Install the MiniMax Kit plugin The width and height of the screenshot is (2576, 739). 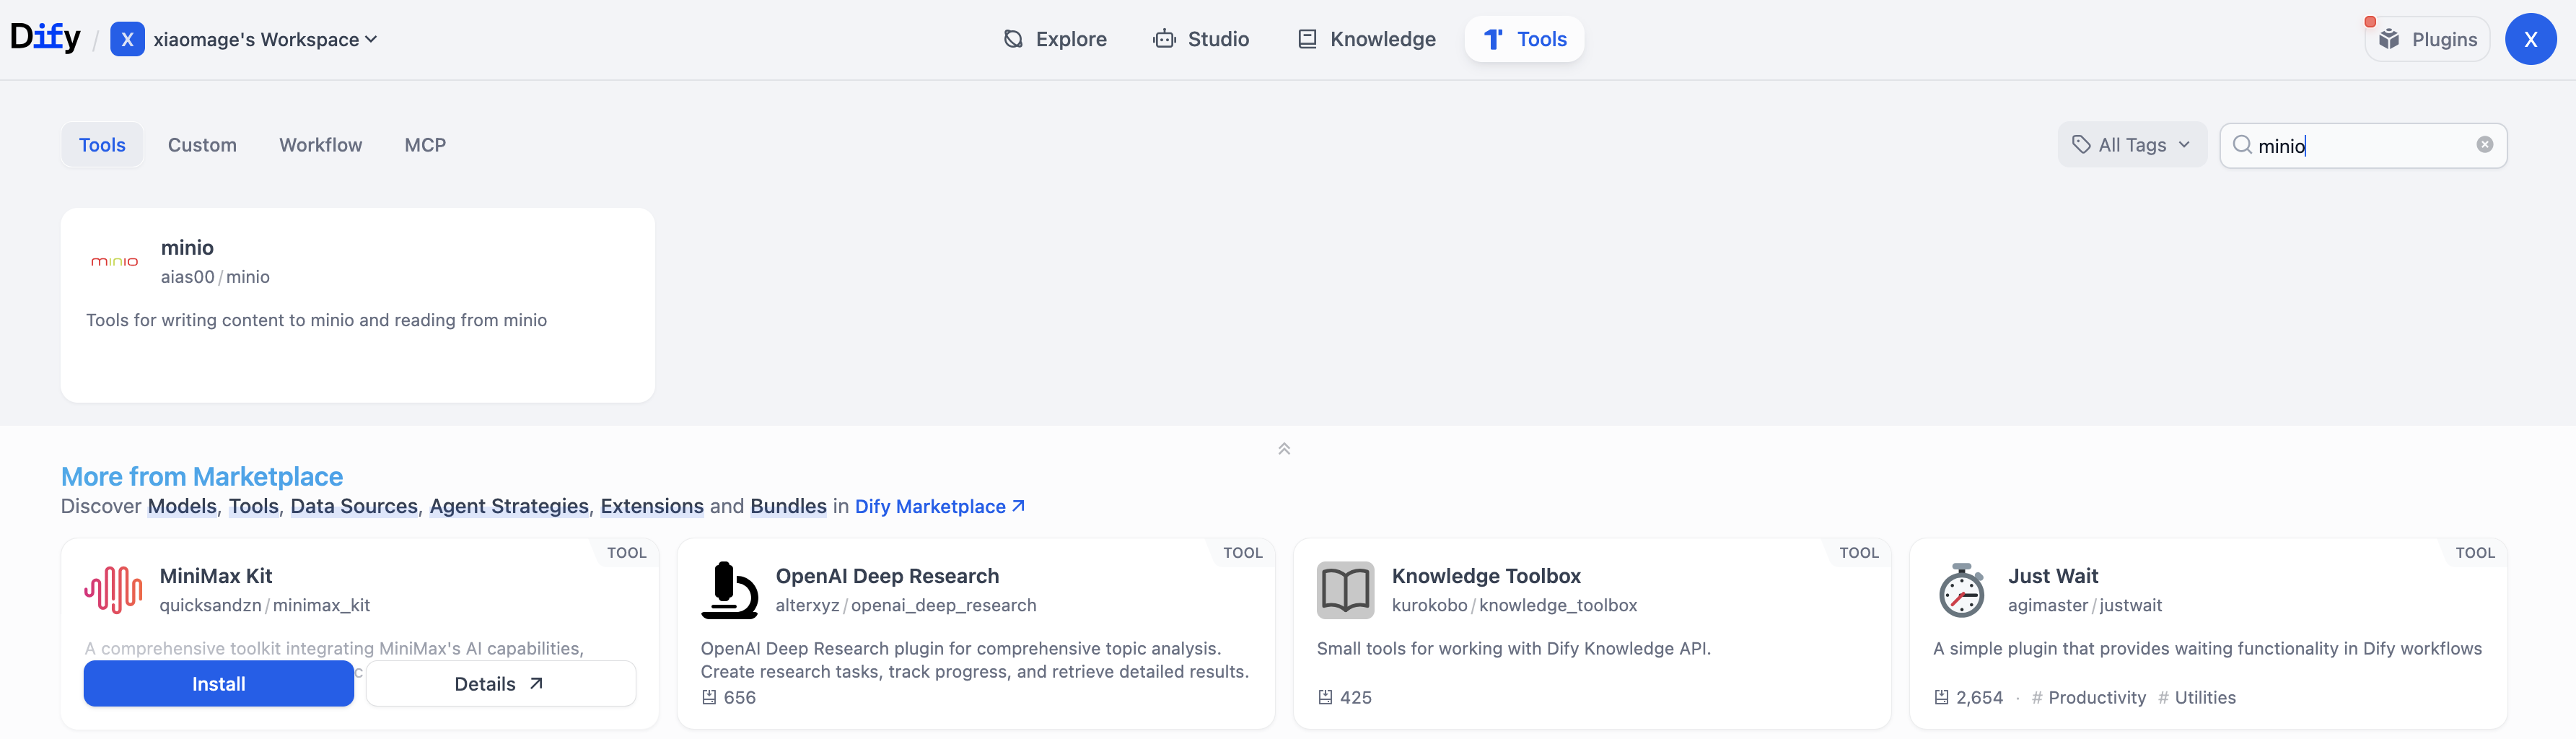(x=218, y=683)
